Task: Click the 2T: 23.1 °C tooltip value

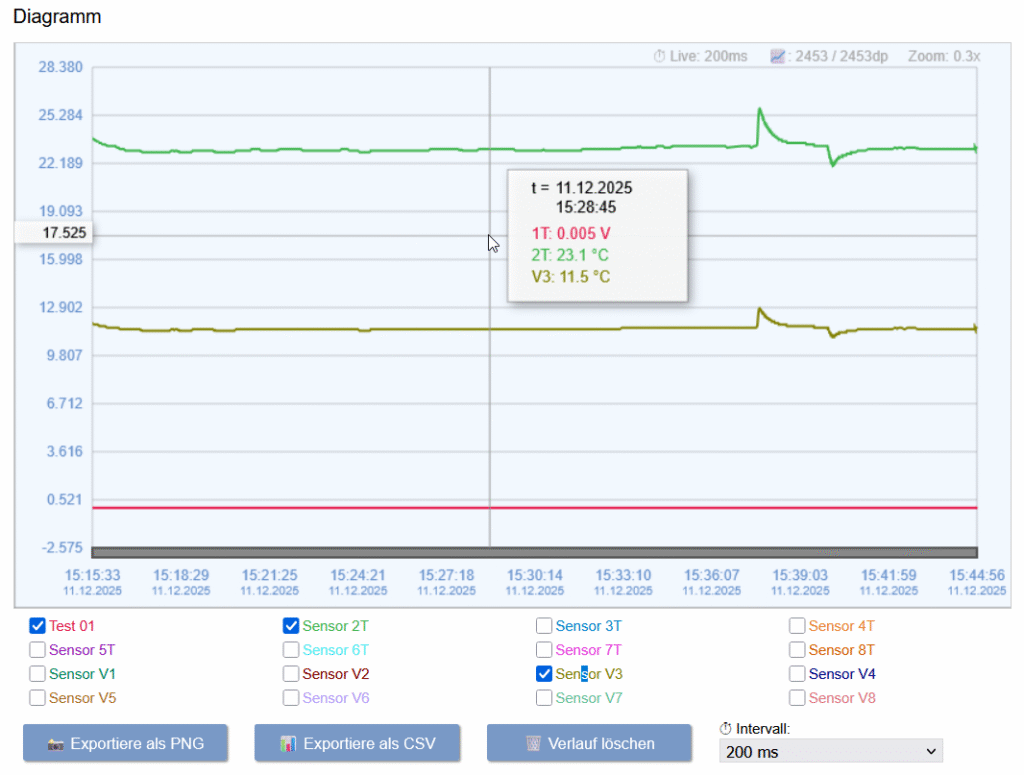Action: click(569, 255)
